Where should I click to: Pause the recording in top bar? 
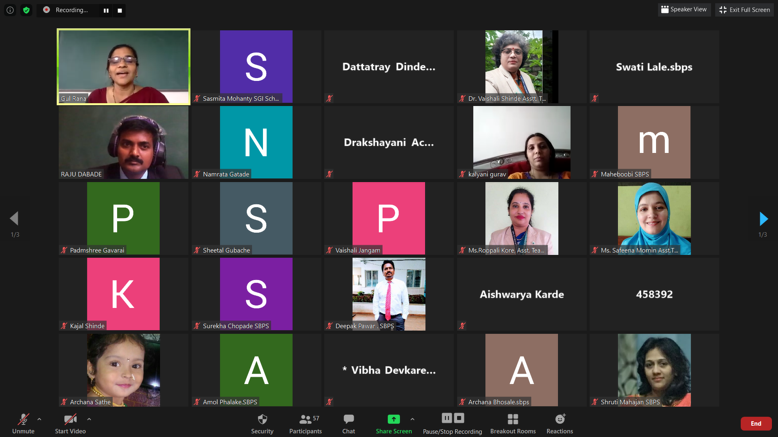(x=106, y=10)
